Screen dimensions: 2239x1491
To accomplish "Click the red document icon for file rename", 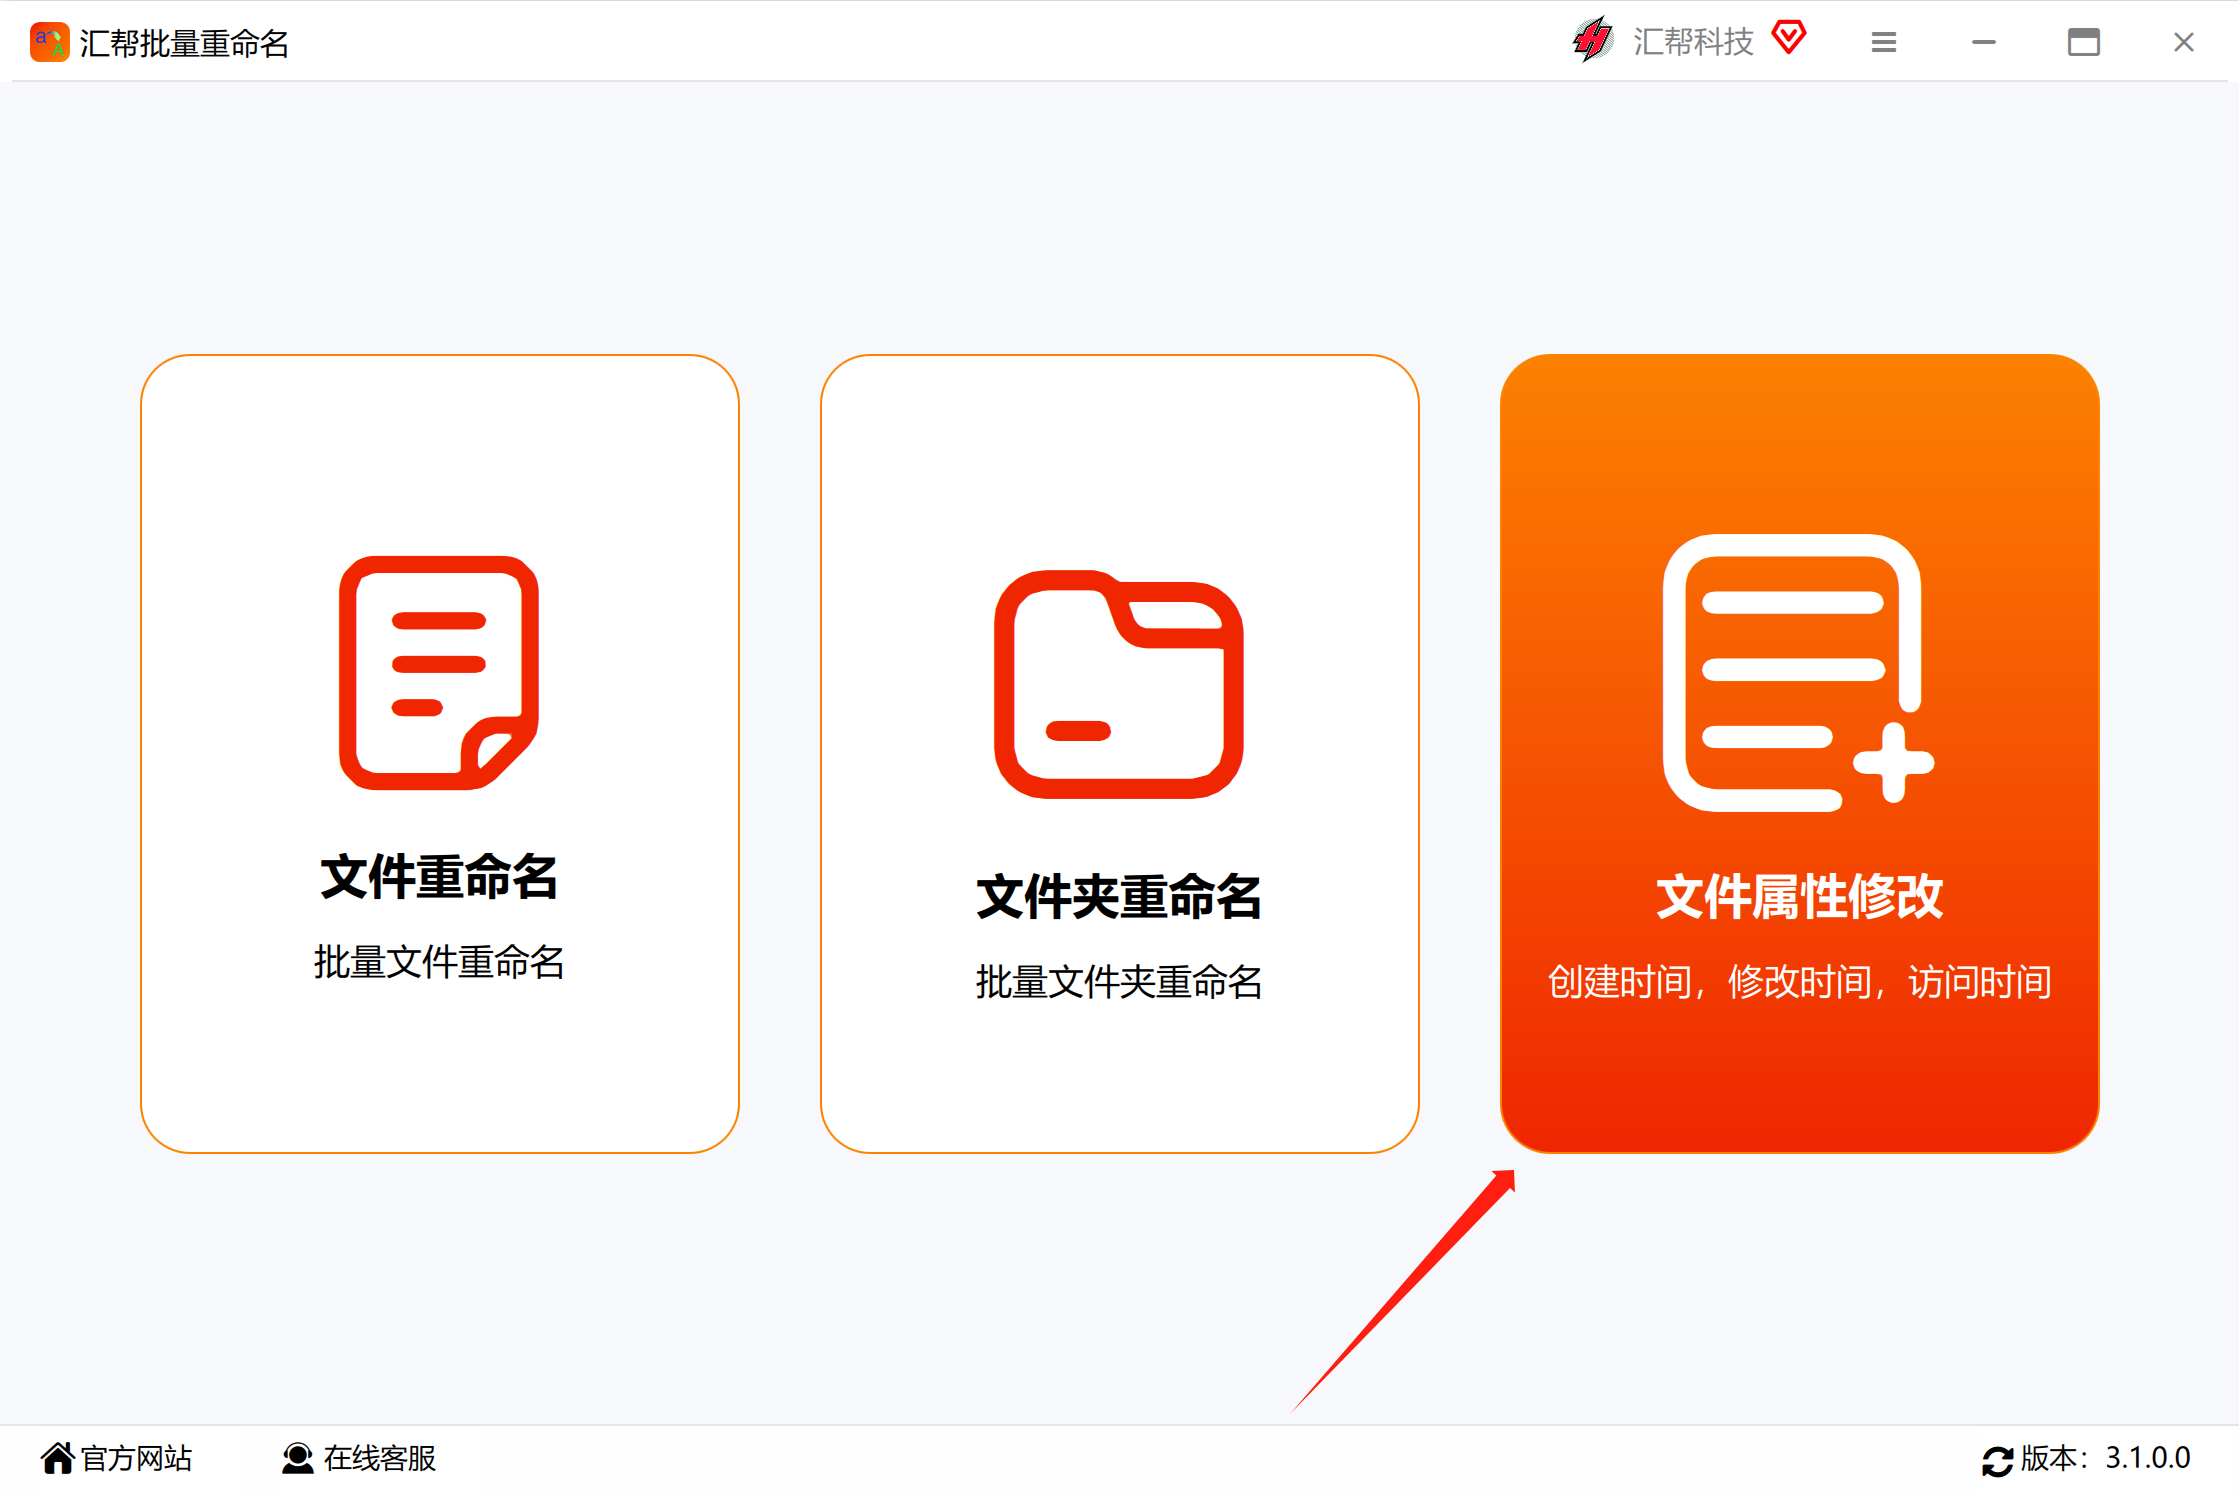I will point(439,672).
